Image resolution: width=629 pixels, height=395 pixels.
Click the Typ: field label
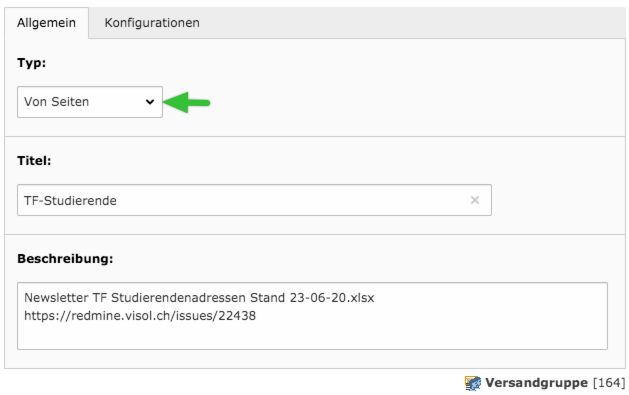[x=32, y=63]
